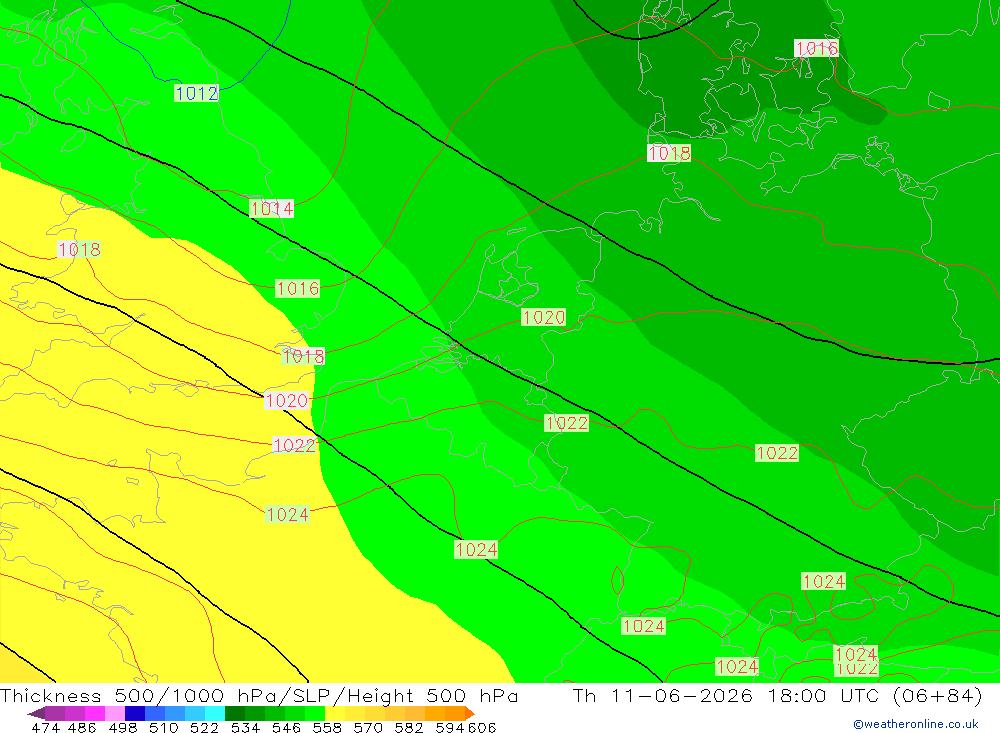Click the legend value 498

click(122, 727)
